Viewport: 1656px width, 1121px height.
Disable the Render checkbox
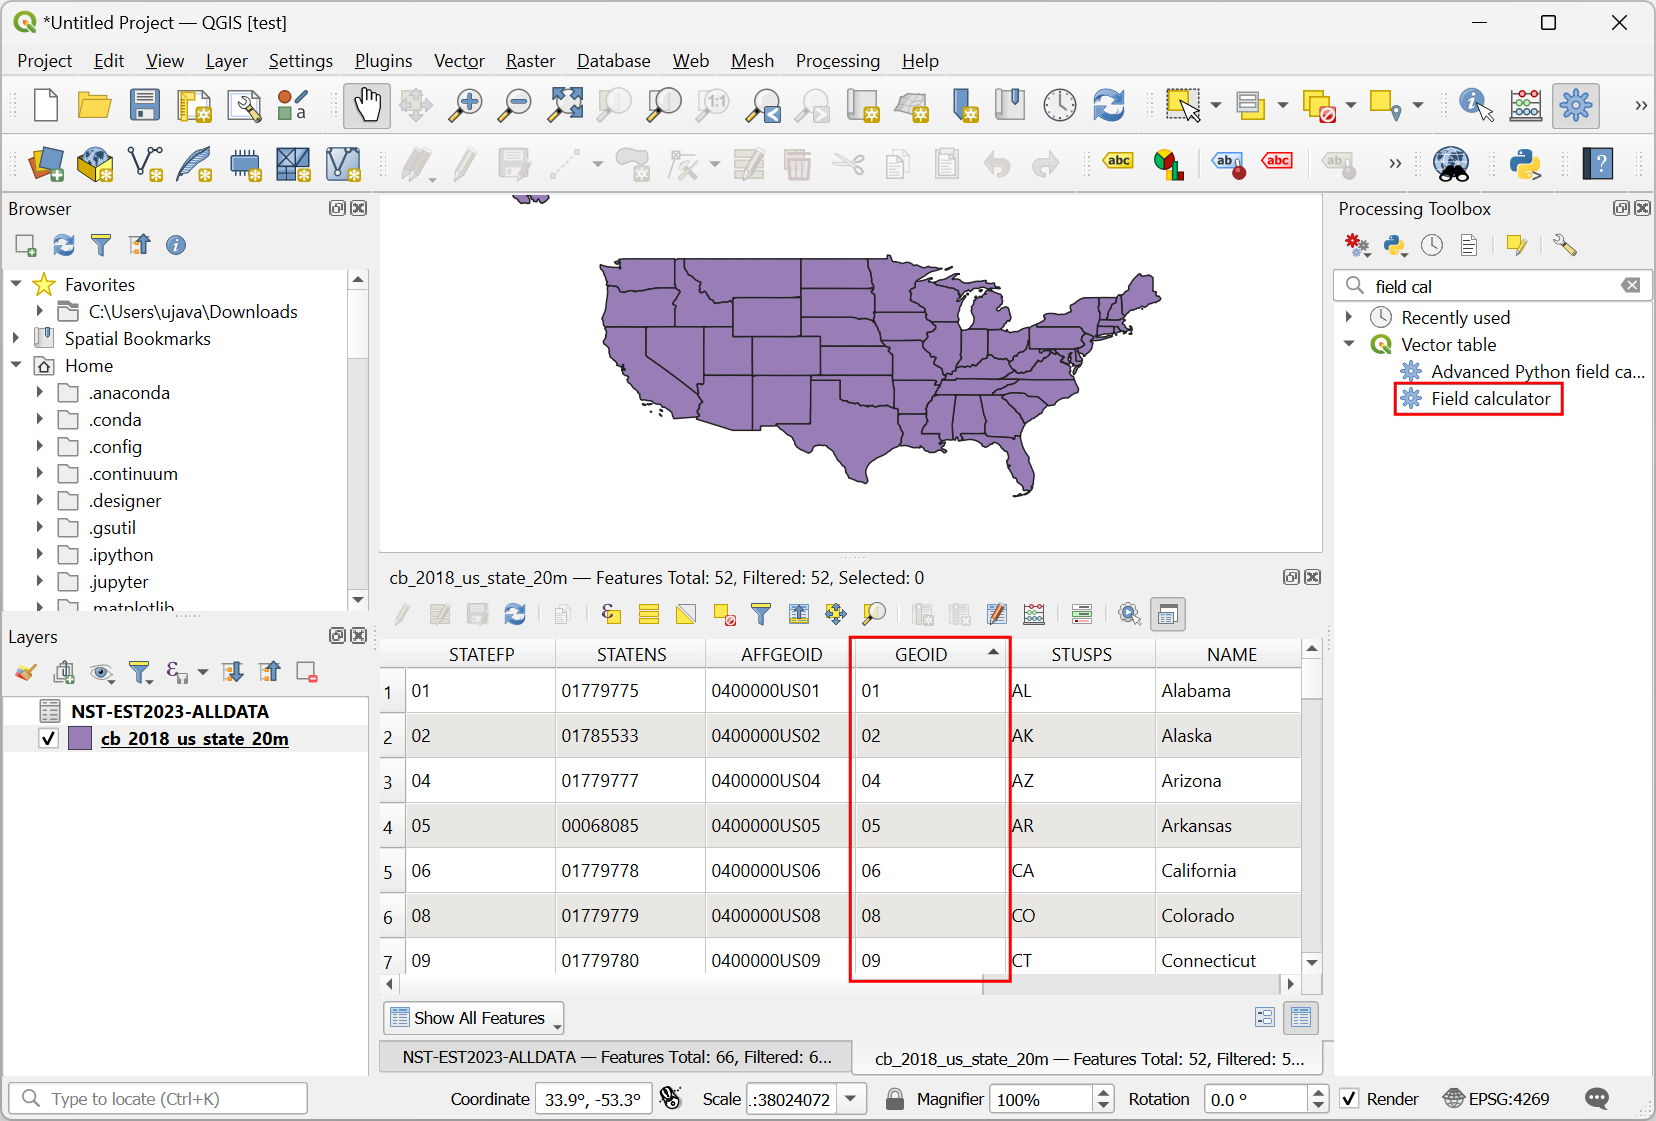(1349, 1099)
